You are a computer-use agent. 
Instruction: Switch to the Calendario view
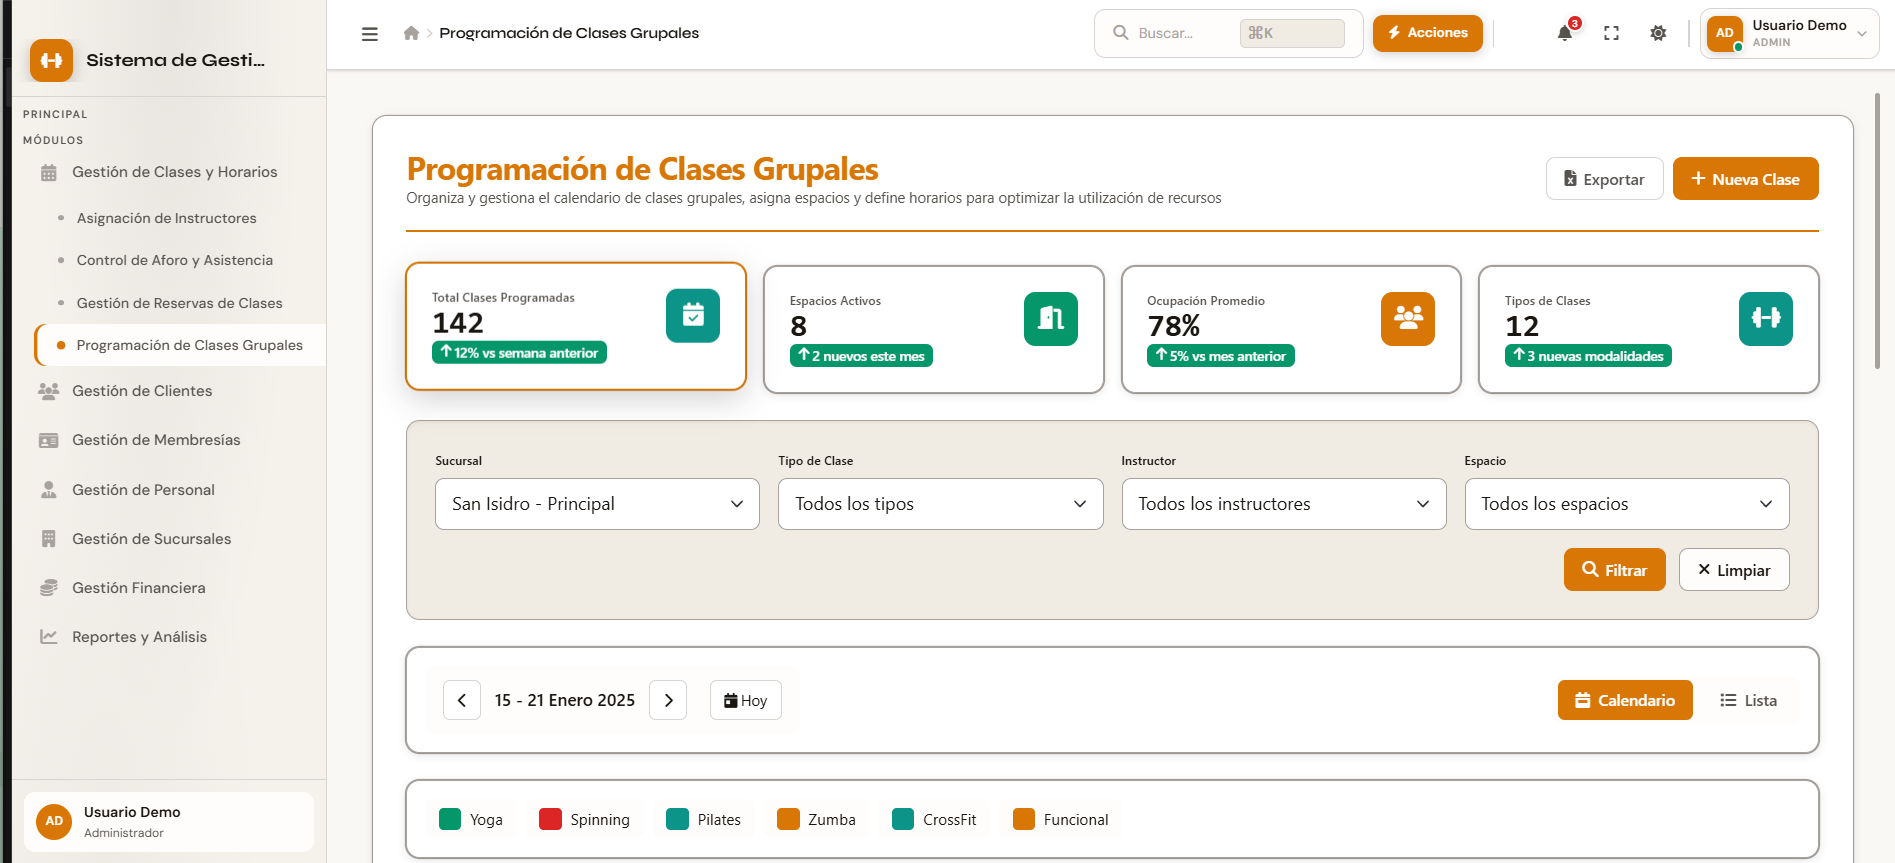pyautogui.click(x=1625, y=700)
